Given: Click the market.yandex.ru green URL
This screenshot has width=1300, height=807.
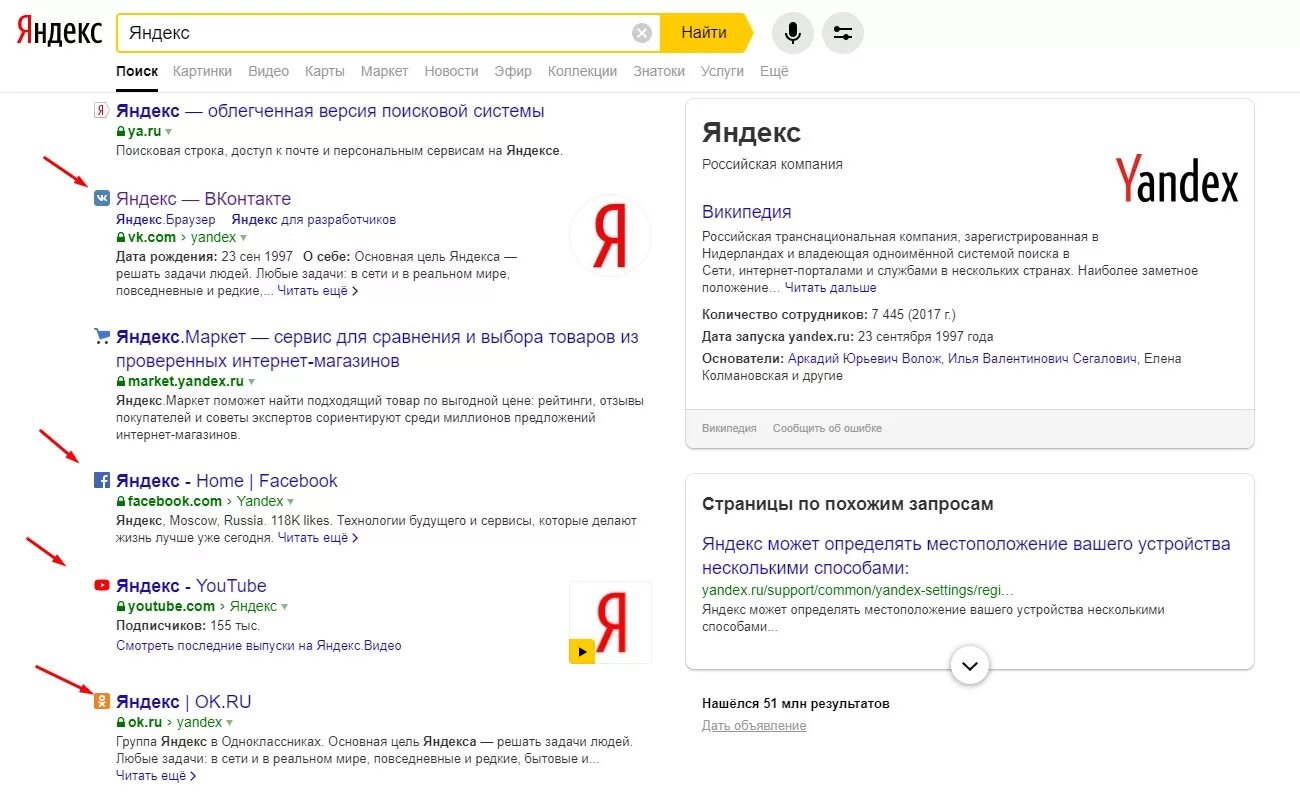Looking at the screenshot, I should pos(186,382).
